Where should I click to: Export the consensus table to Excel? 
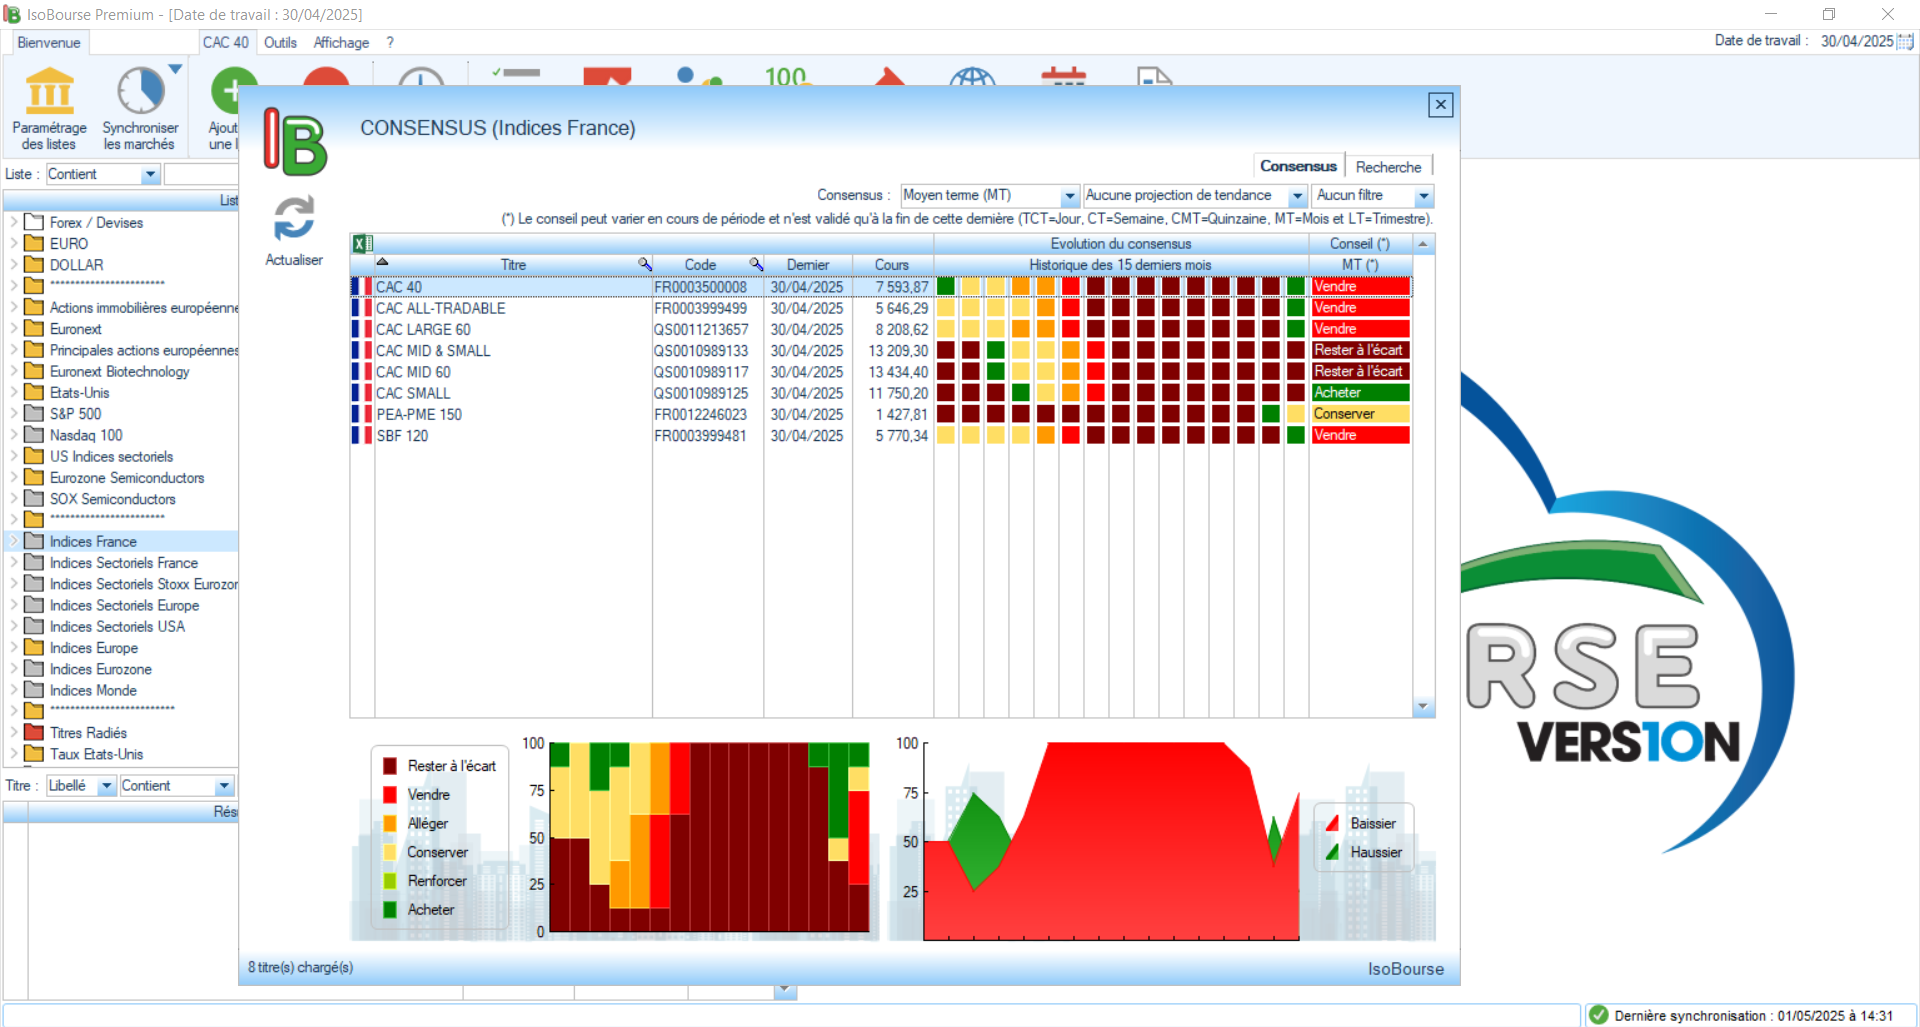362,243
